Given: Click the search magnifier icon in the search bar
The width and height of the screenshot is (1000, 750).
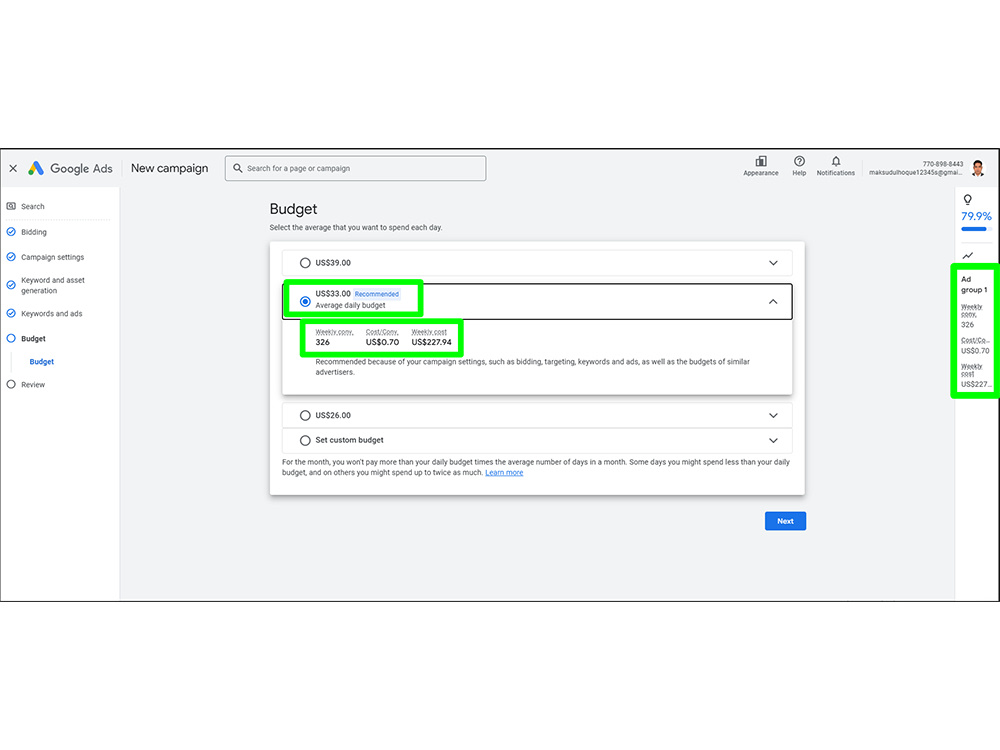Looking at the screenshot, I should [238, 168].
